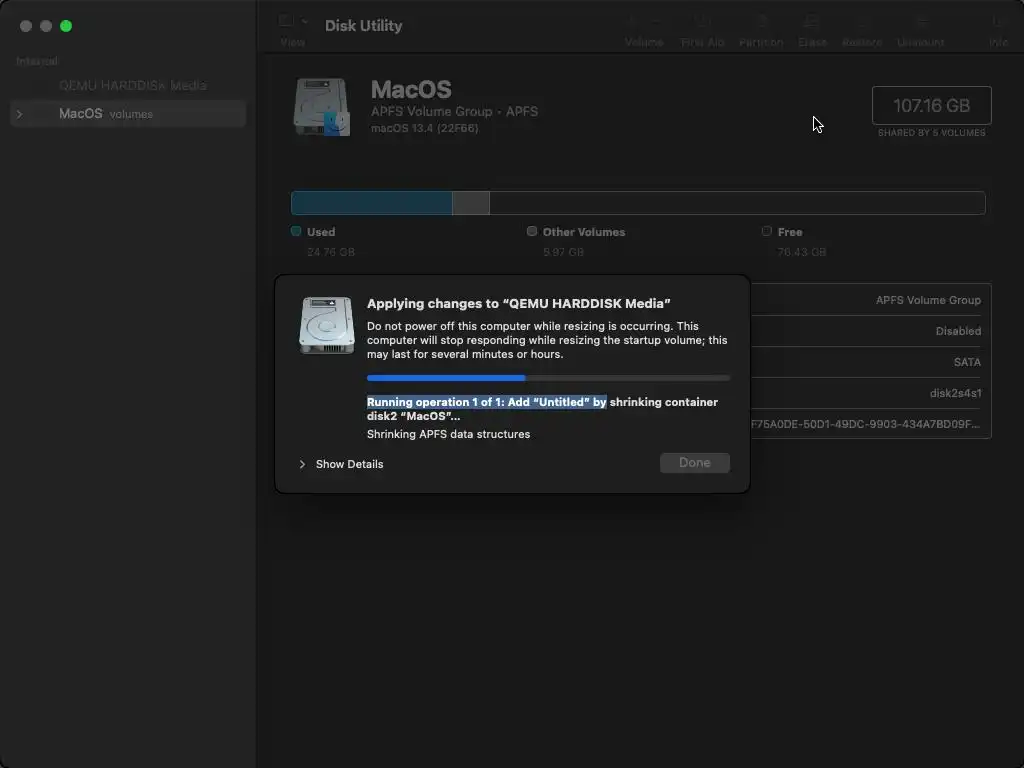This screenshot has width=1024, height=768.
Task: Click Unmount in the toolbar
Action: 920,30
